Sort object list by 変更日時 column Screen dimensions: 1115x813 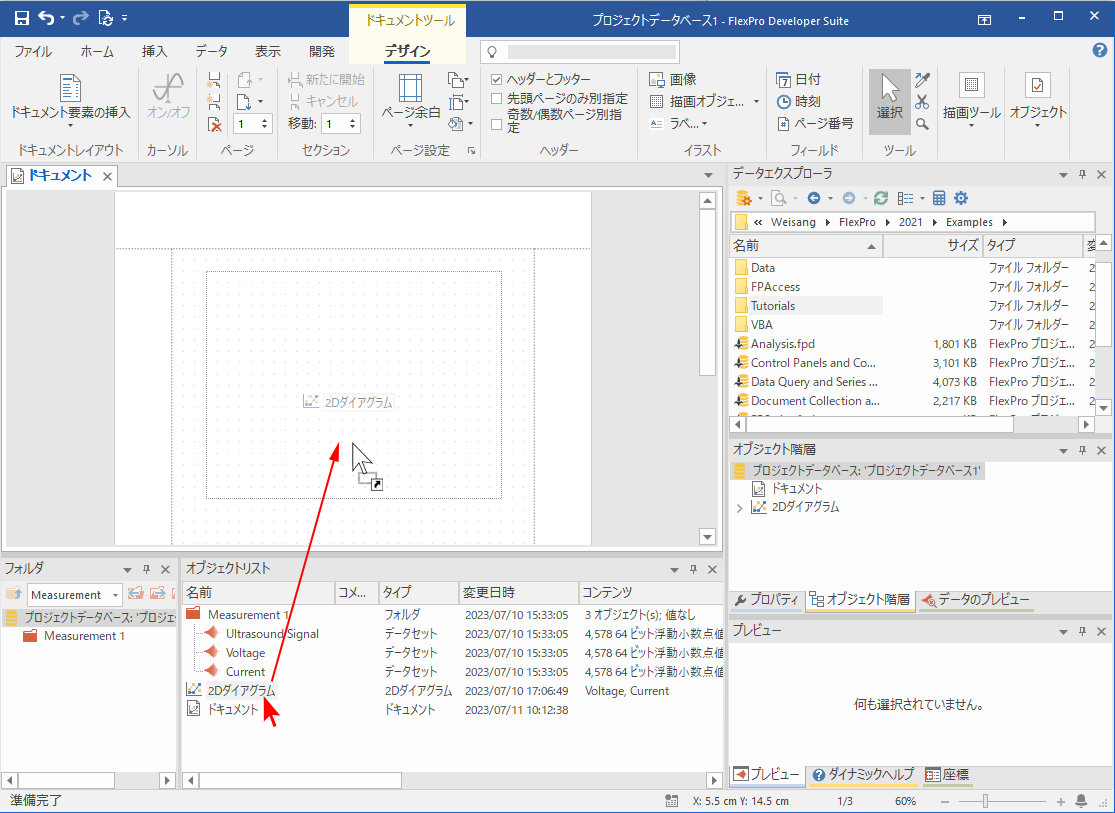pyautogui.click(x=518, y=593)
